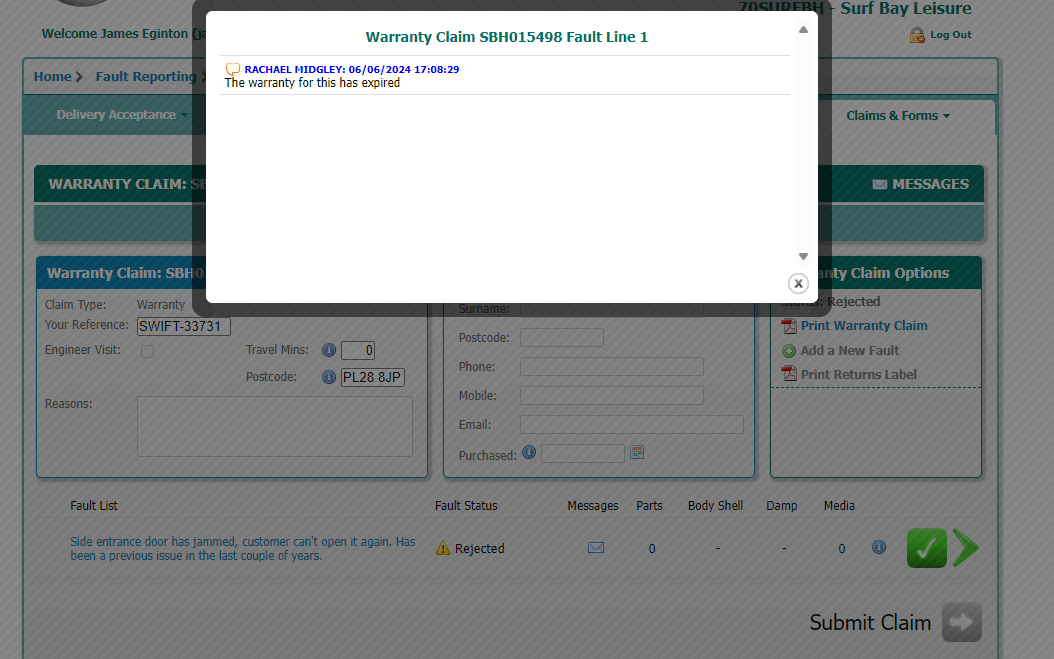This screenshot has width=1054, height=659.
Task: Click the Purchased info icon
Action: (529, 452)
